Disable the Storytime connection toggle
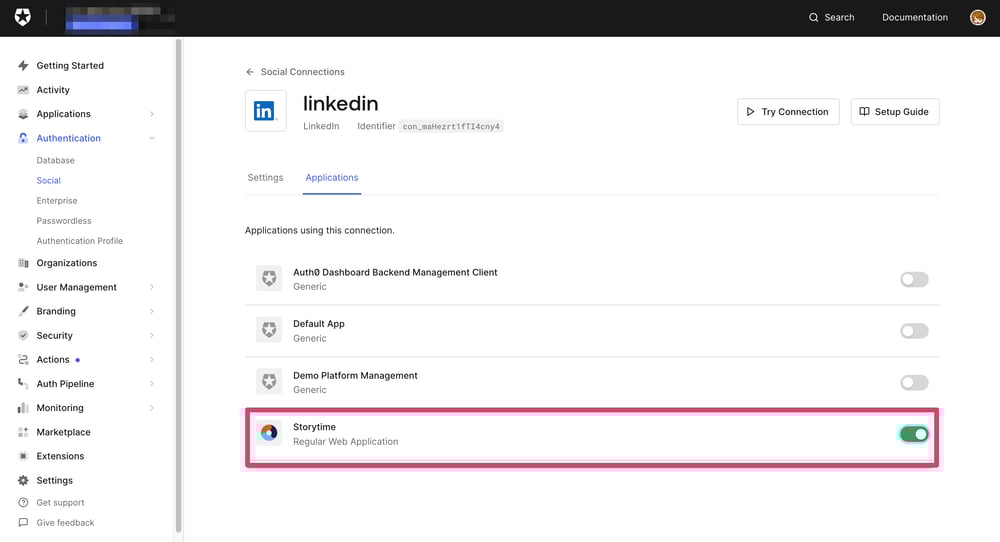Viewport: 1000px width, 542px height. (x=914, y=434)
